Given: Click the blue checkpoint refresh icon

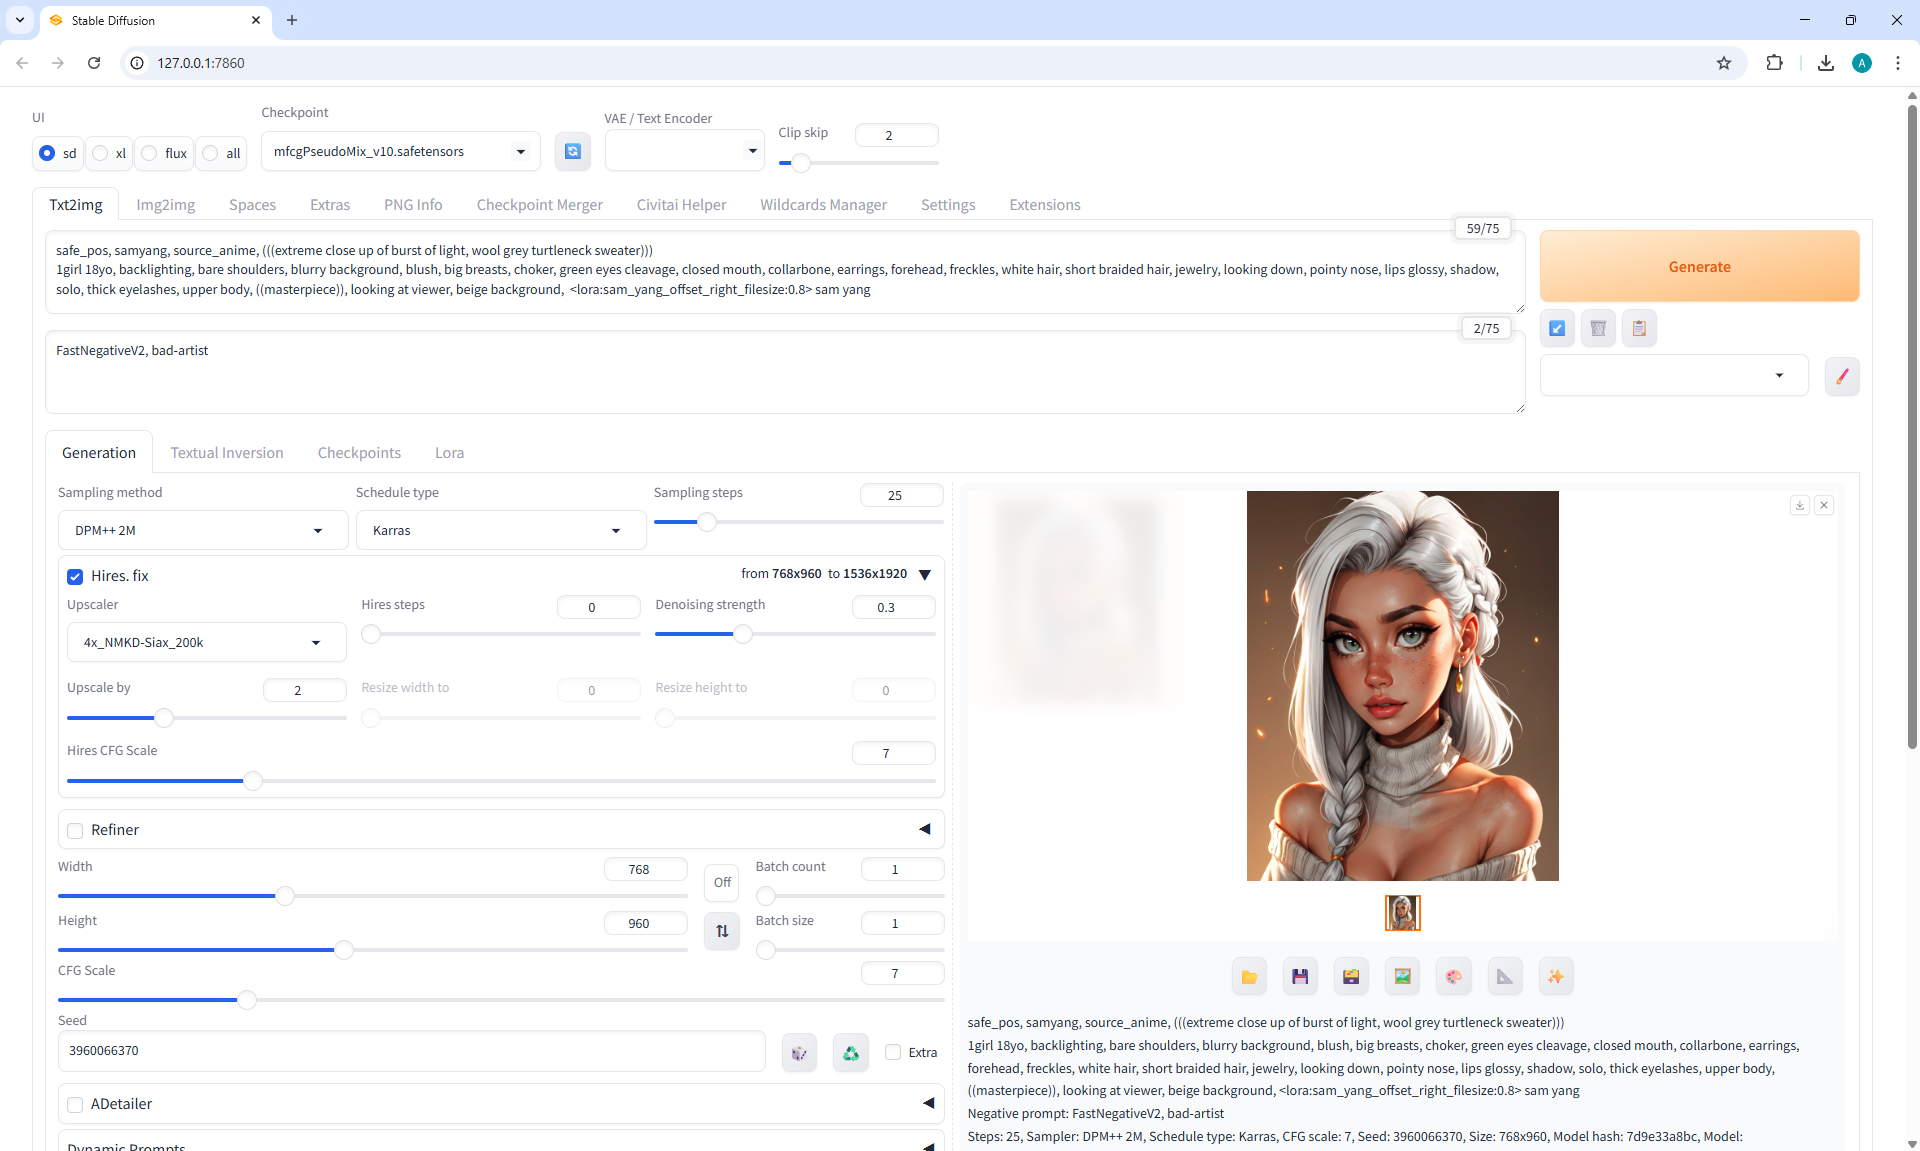Looking at the screenshot, I should point(573,151).
